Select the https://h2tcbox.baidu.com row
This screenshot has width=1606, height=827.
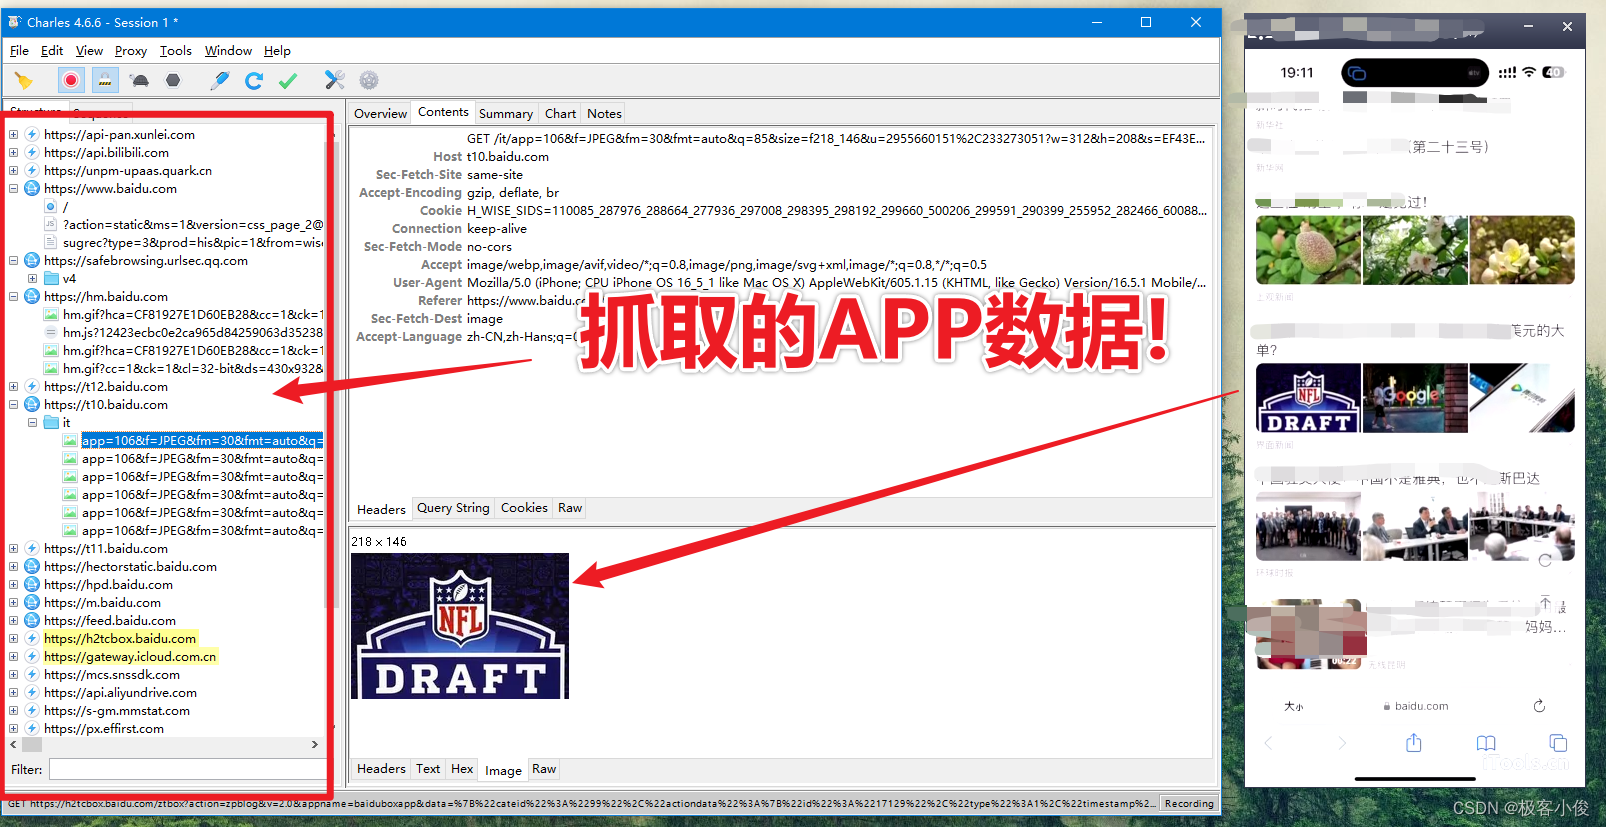point(120,638)
